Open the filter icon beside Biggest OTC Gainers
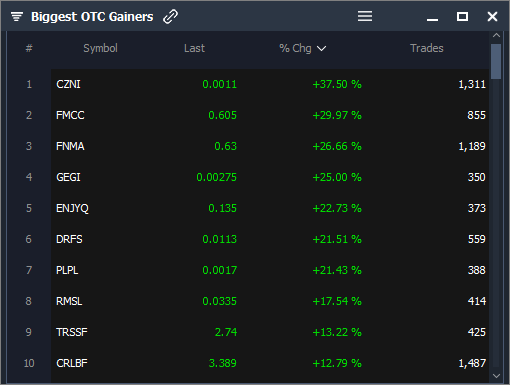This screenshot has height=385, width=510. pos(17,16)
